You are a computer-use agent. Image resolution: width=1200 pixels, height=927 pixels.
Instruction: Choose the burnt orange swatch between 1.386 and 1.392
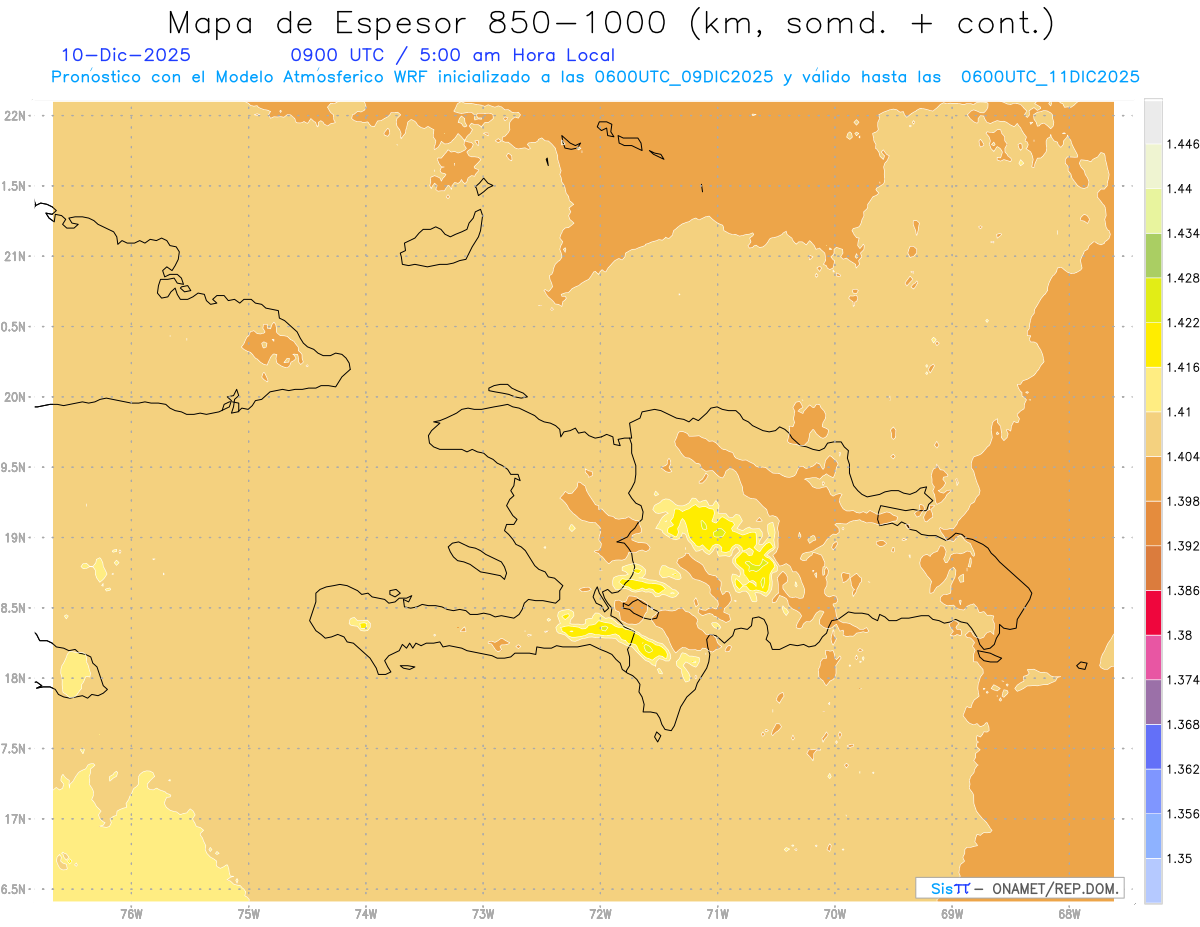(1153, 568)
